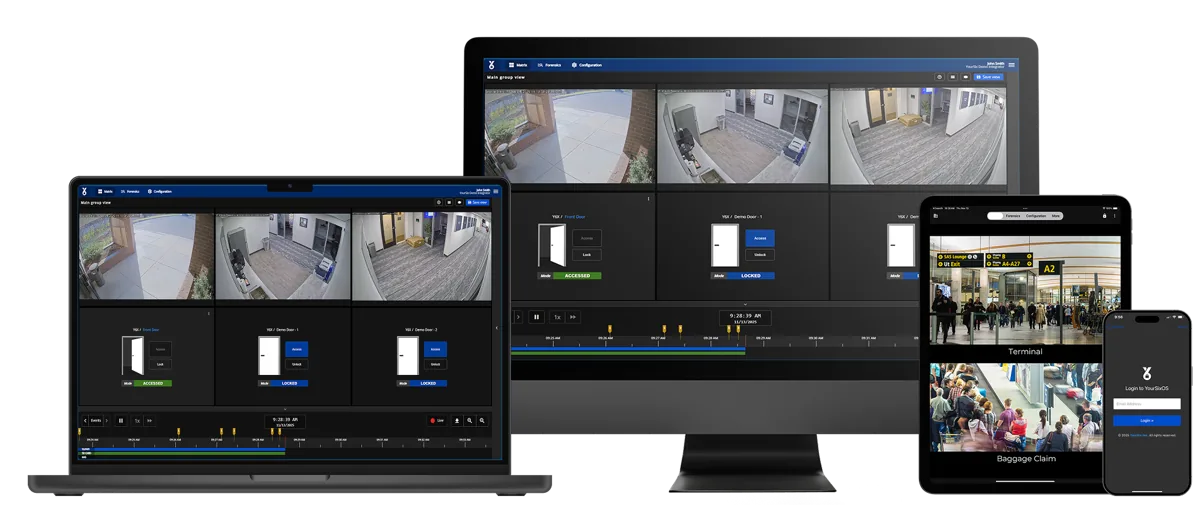This screenshot has height=520, width=1200.
Task: Pause playback on the laptop
Action: pyautogui.click(x=121, y=421)
